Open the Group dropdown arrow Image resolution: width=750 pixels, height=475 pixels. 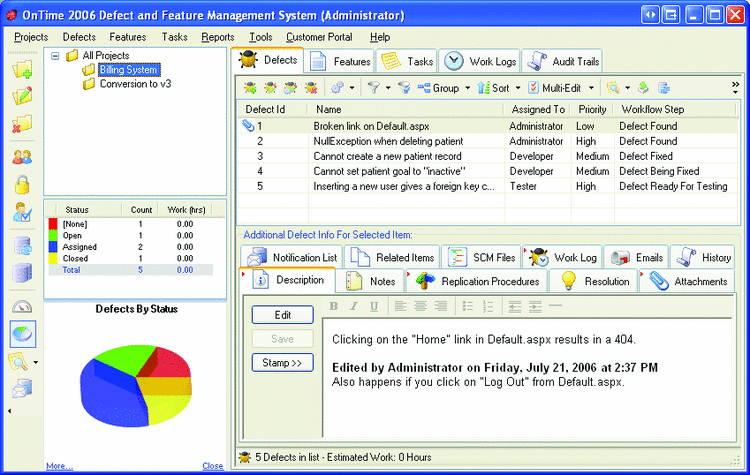click(467, 88)
